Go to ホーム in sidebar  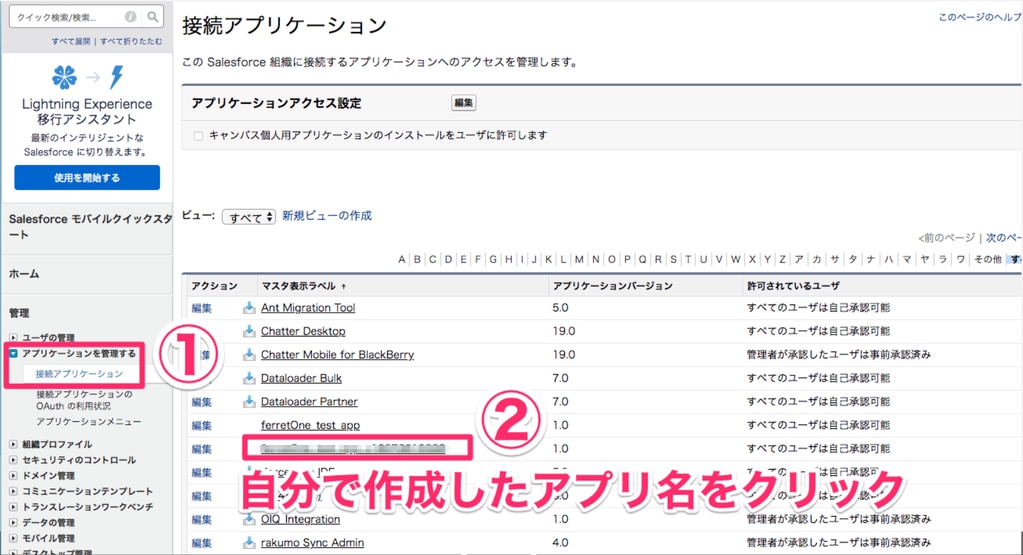coord(24,274)
